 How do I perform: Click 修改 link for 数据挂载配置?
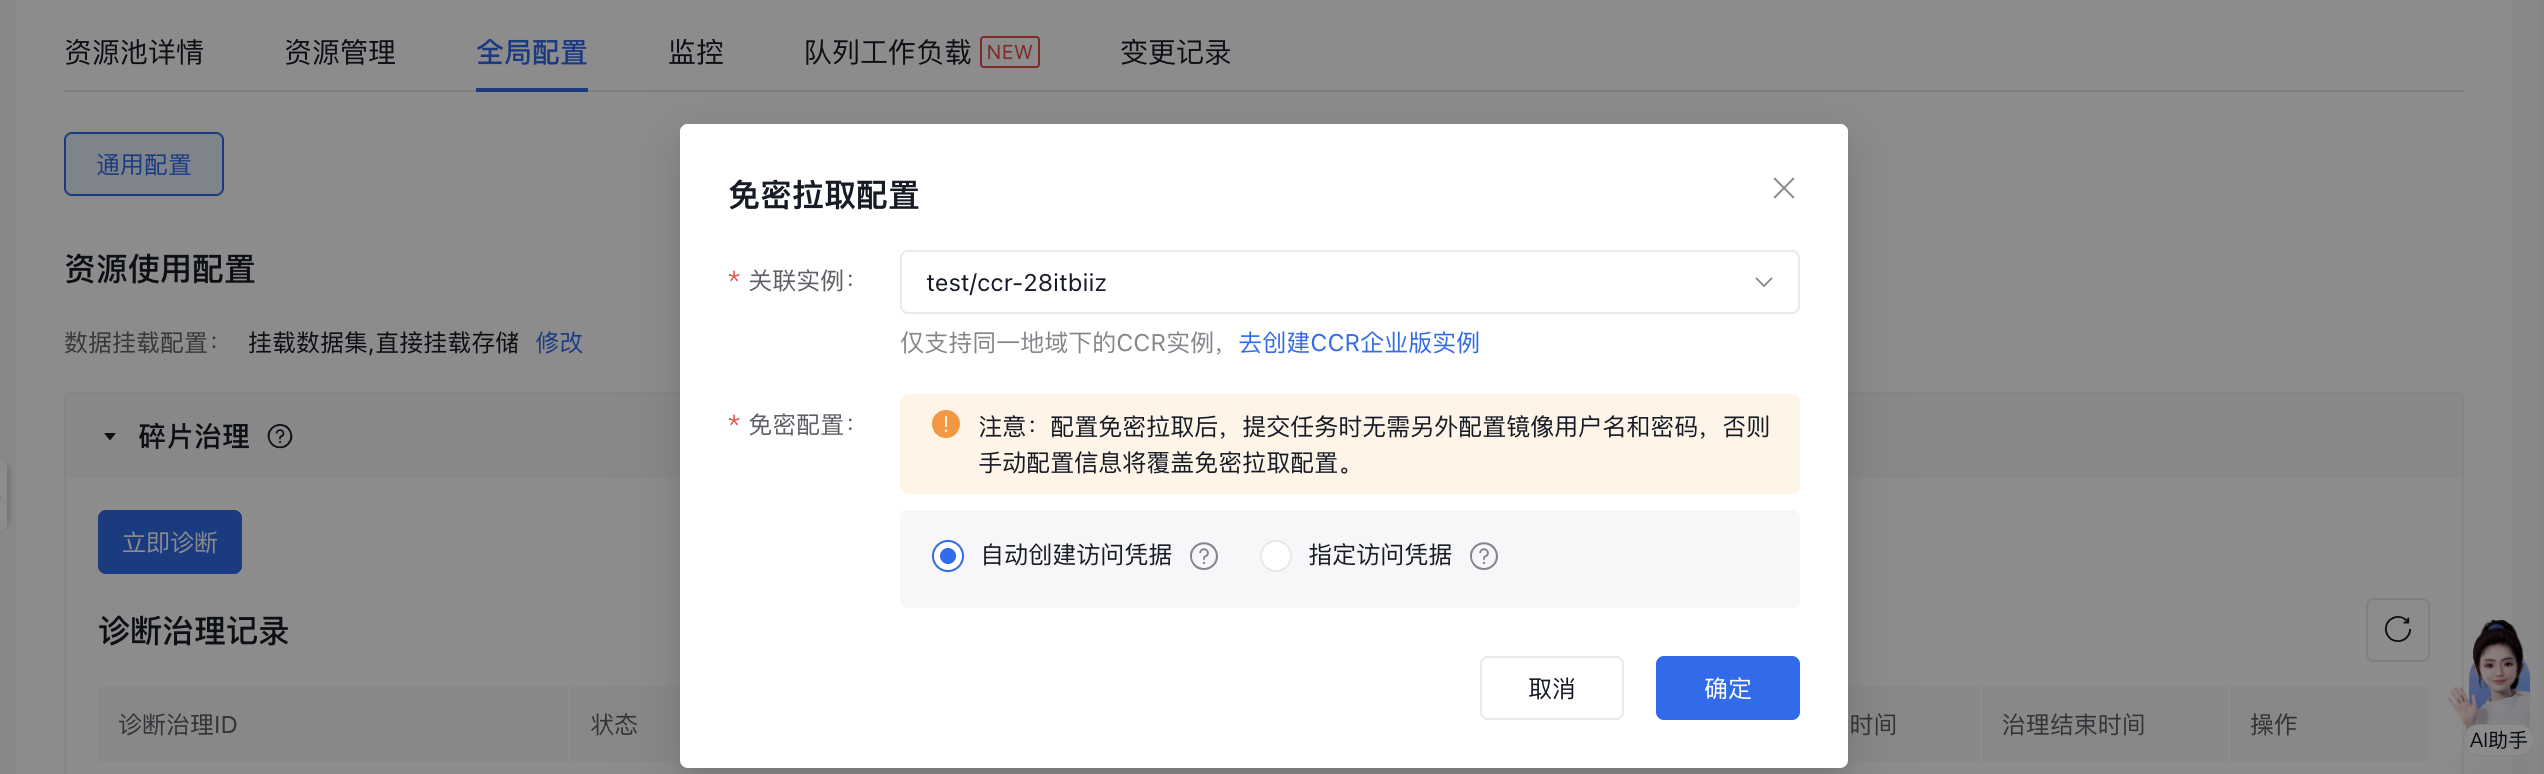[559, 343]
